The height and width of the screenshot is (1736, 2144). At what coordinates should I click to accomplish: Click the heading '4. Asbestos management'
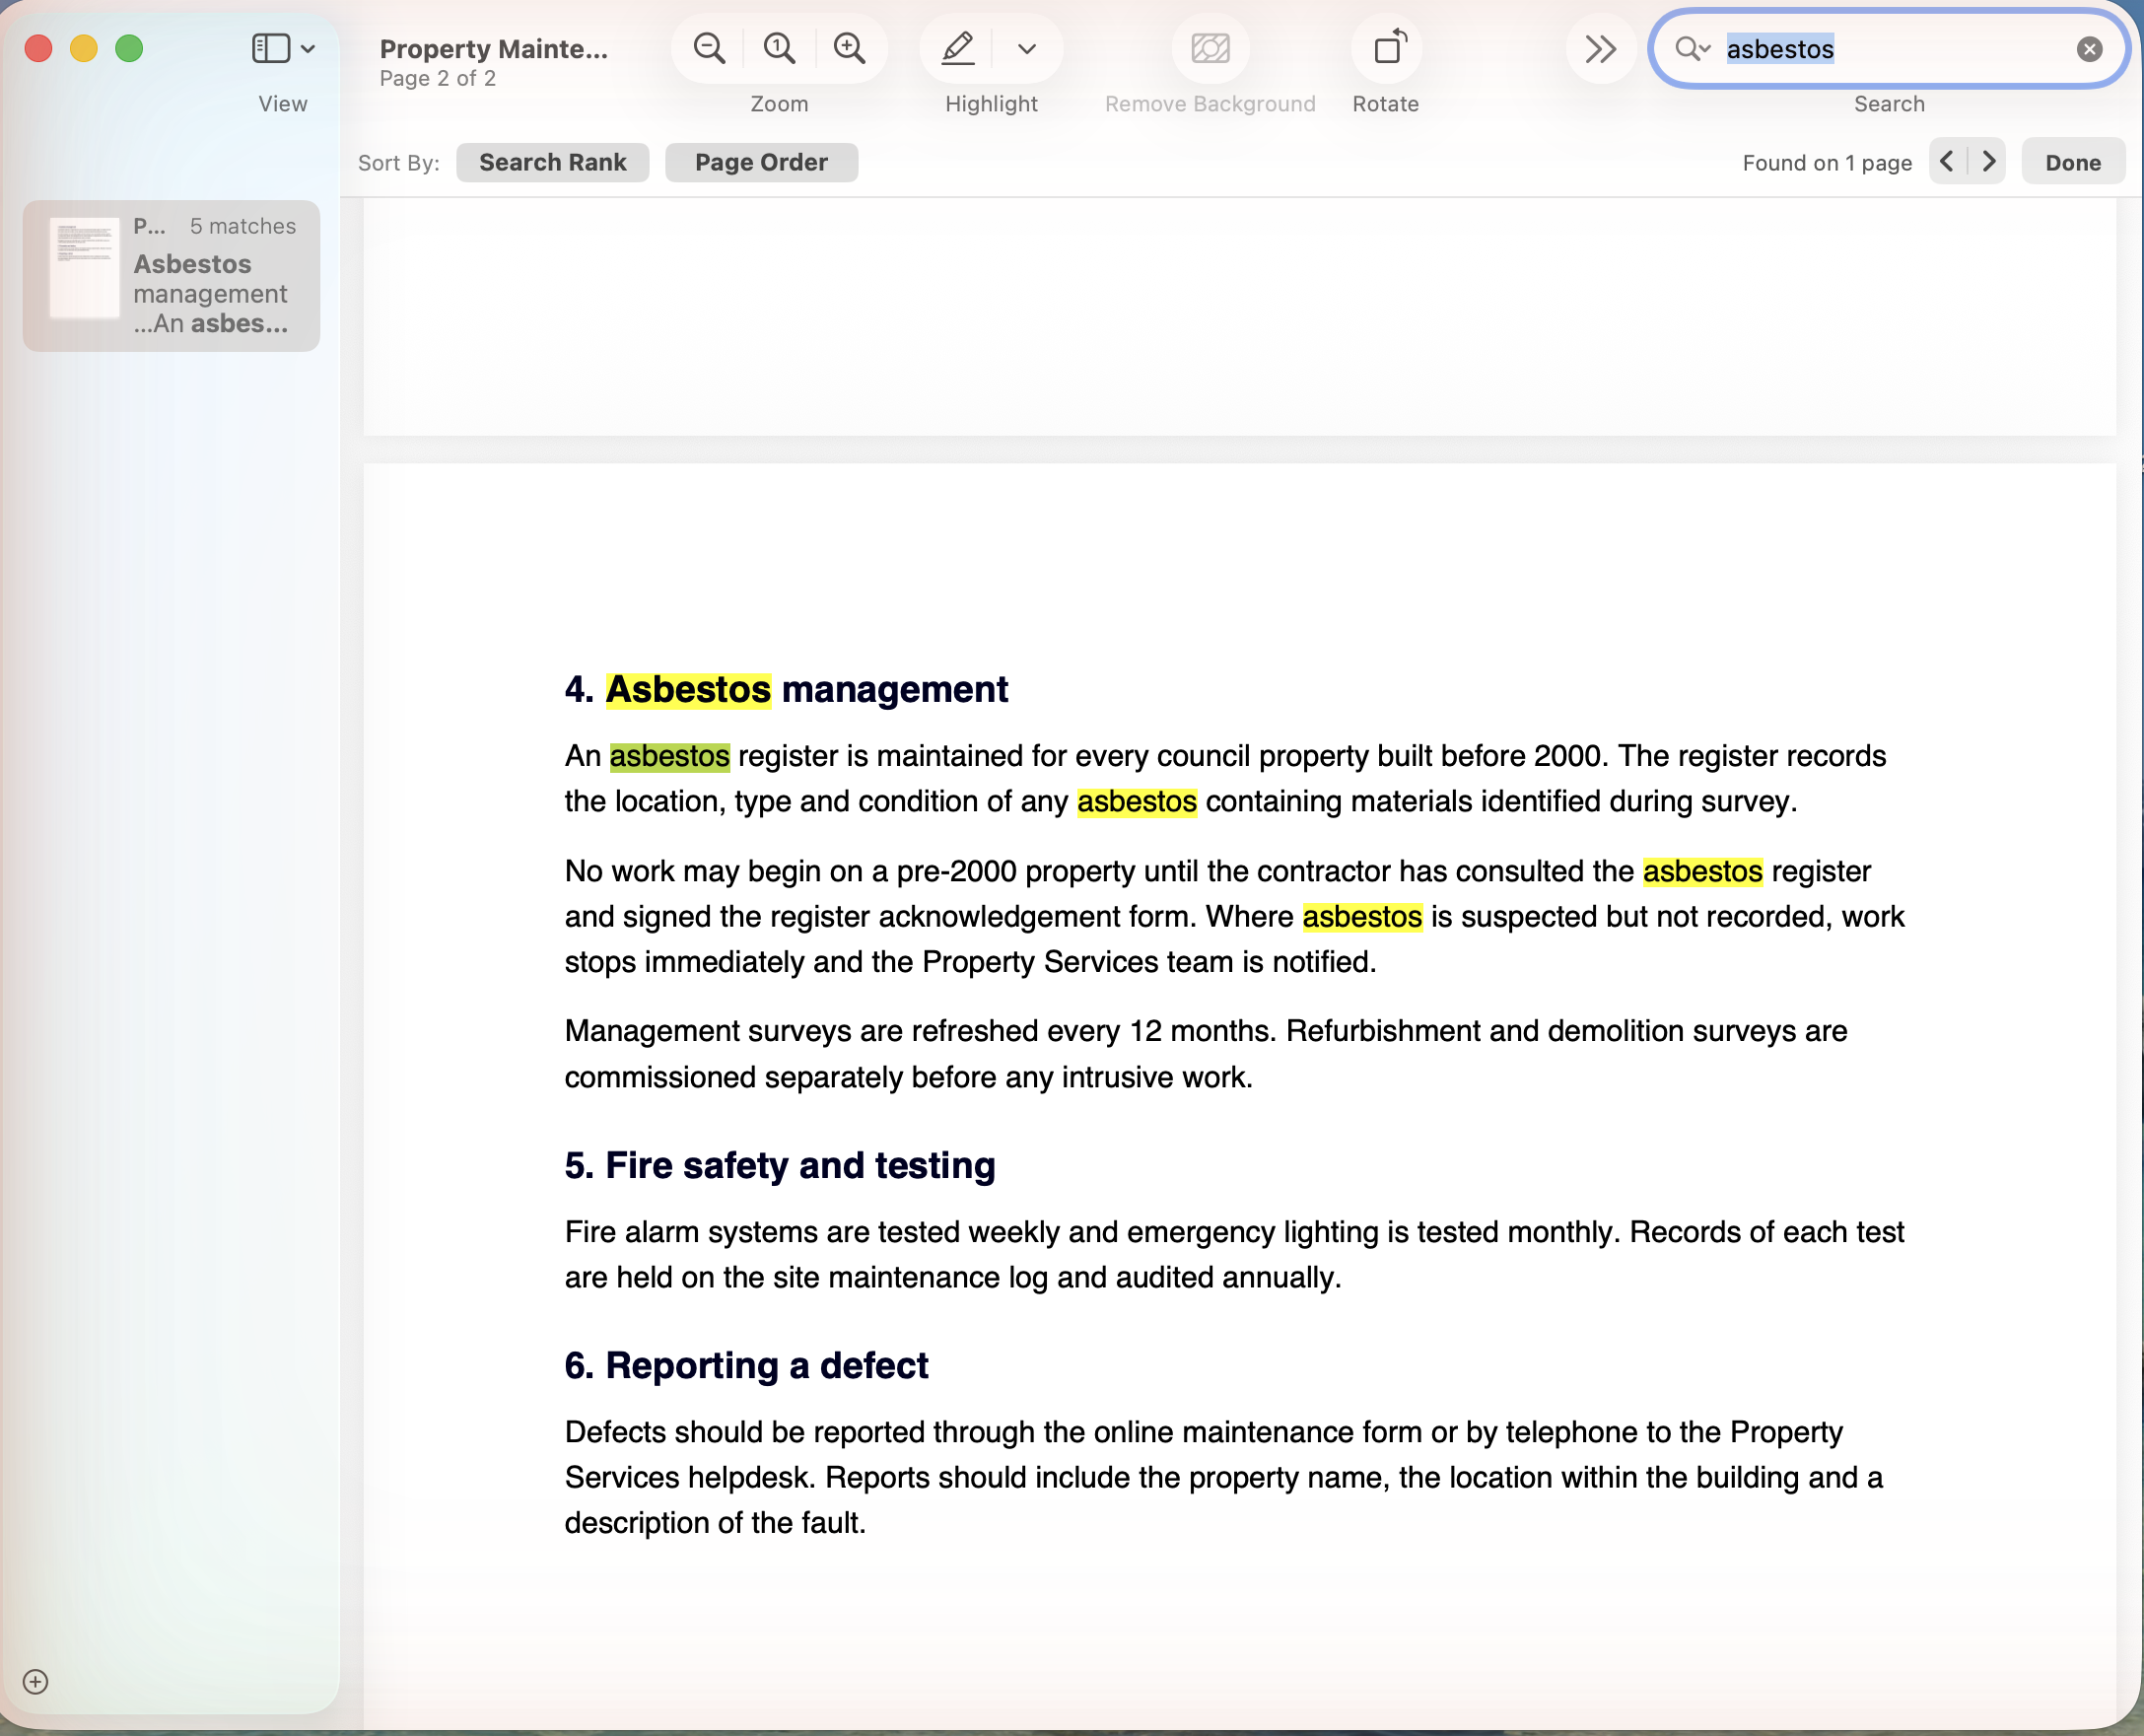(x=786, y=689)
